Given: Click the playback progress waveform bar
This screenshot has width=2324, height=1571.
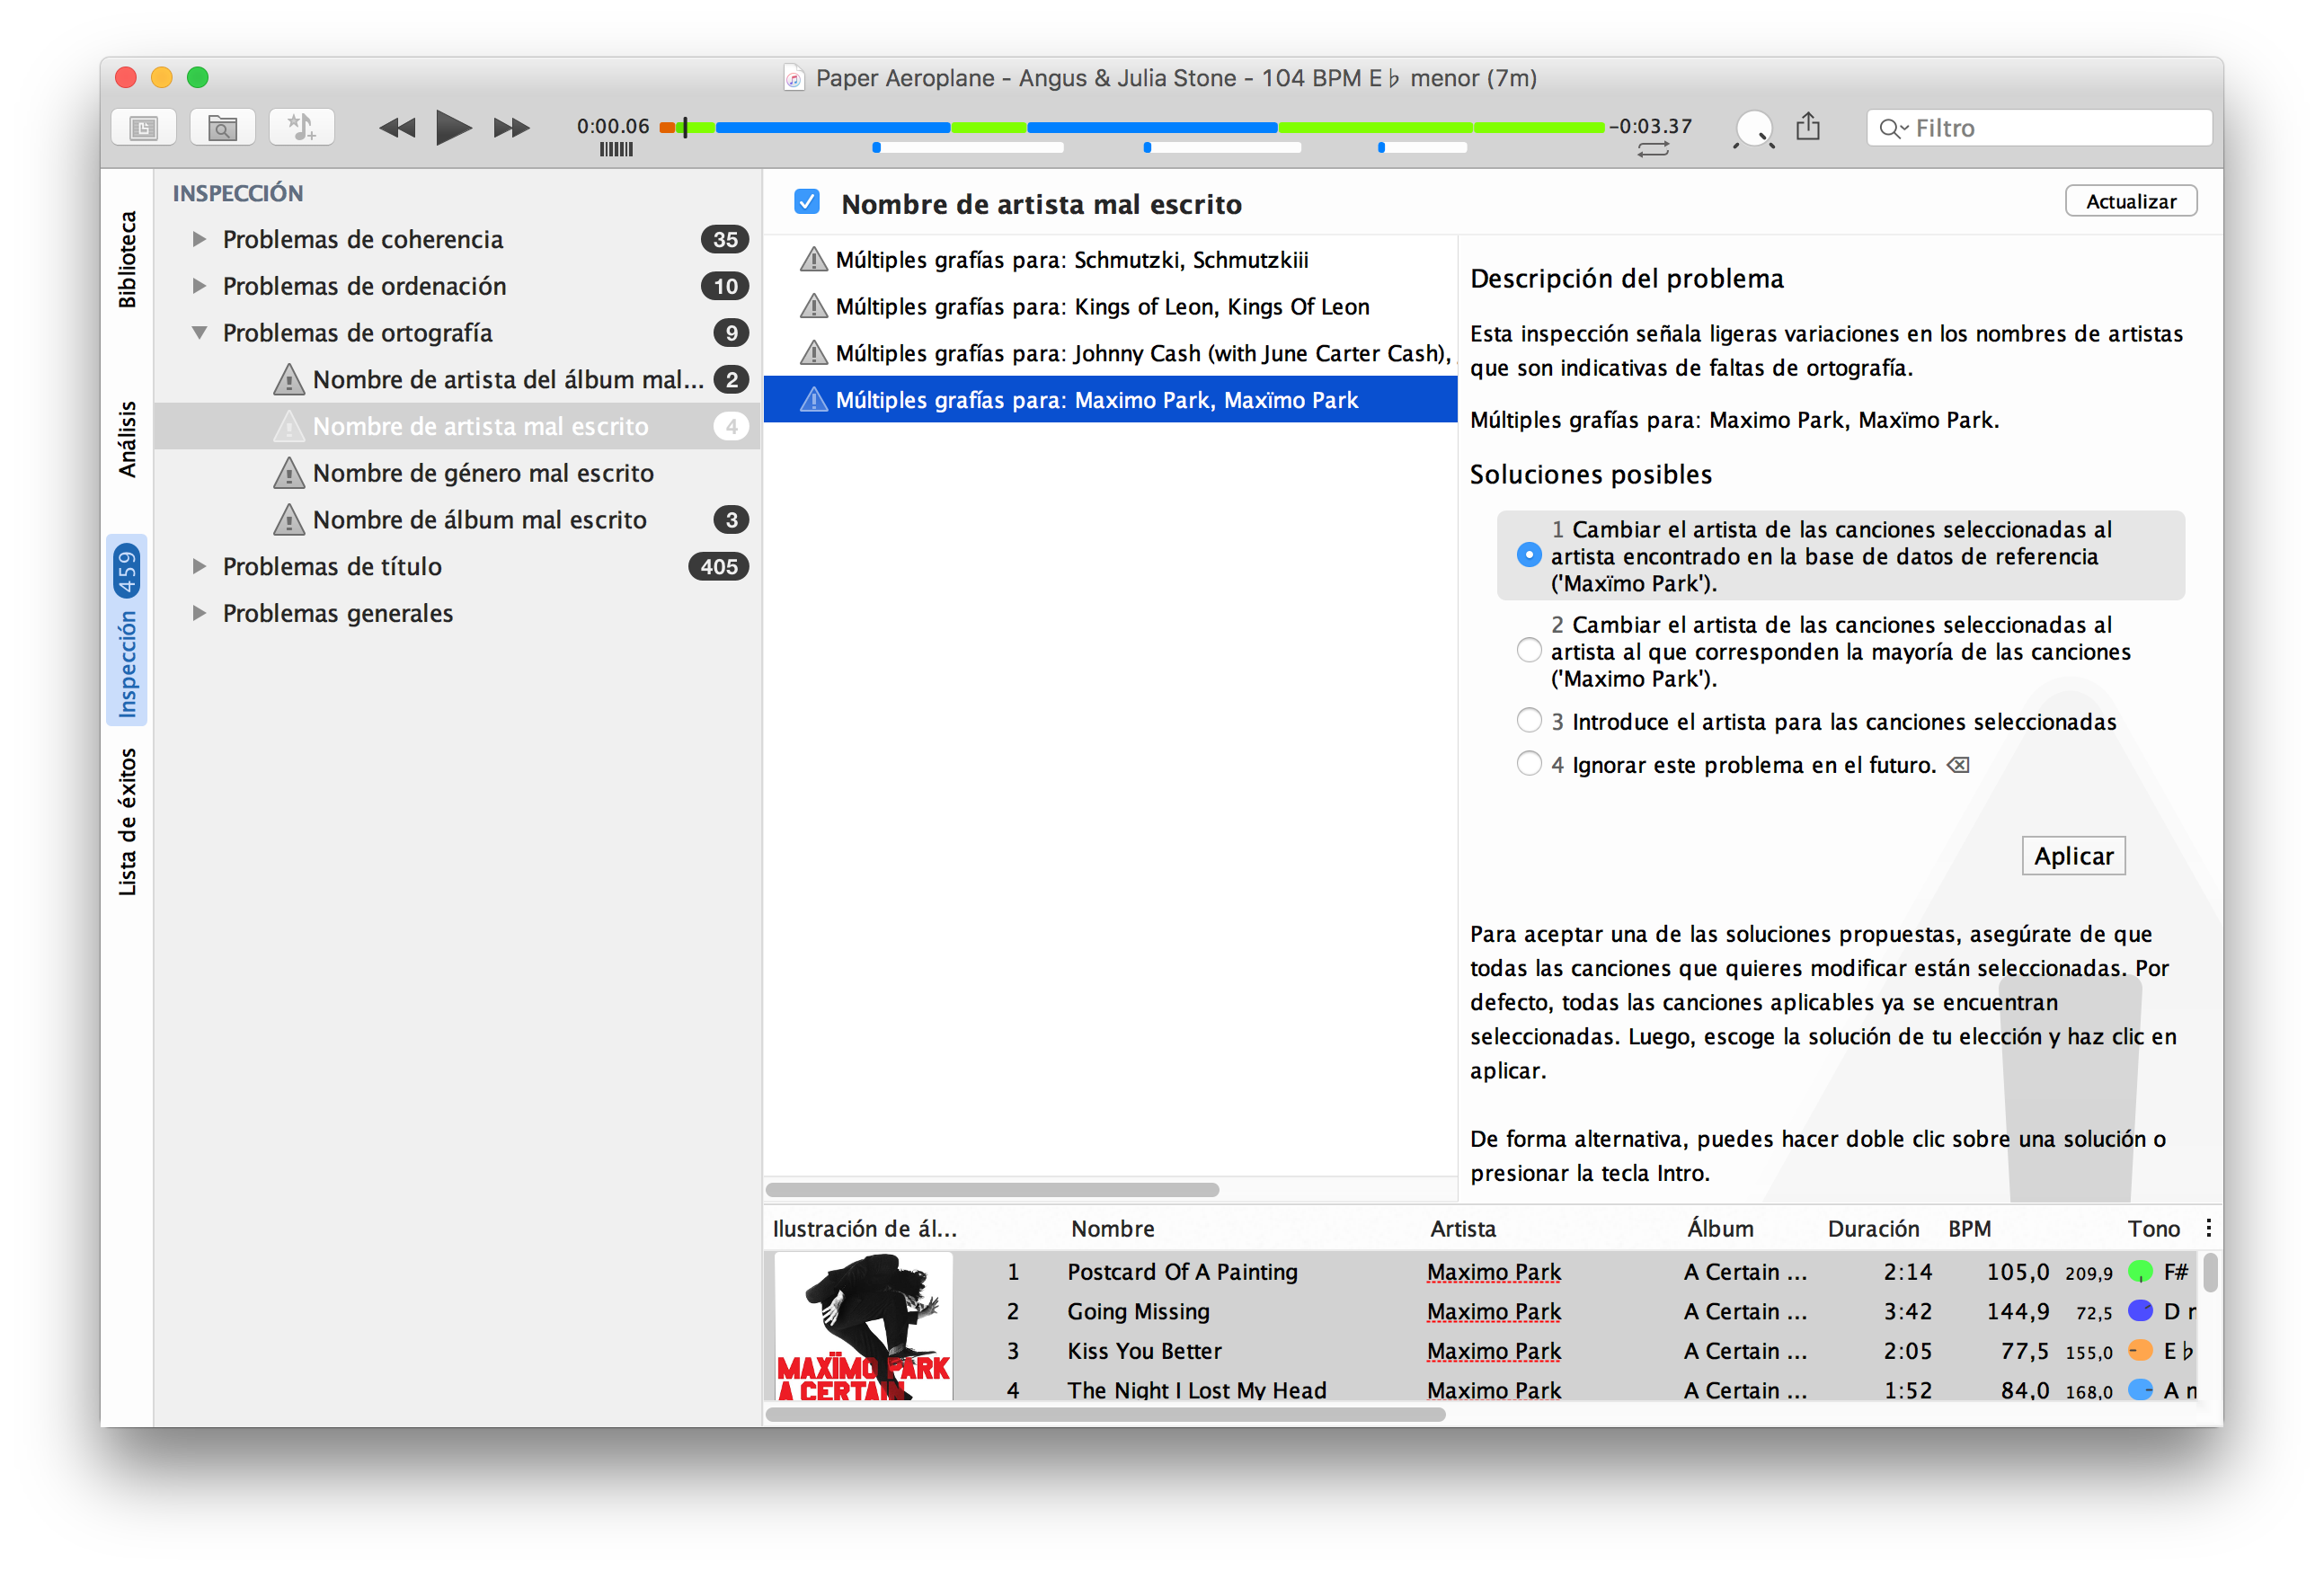Looking at the screenshot, I should pyautogui.click(x=1132, y=127).
